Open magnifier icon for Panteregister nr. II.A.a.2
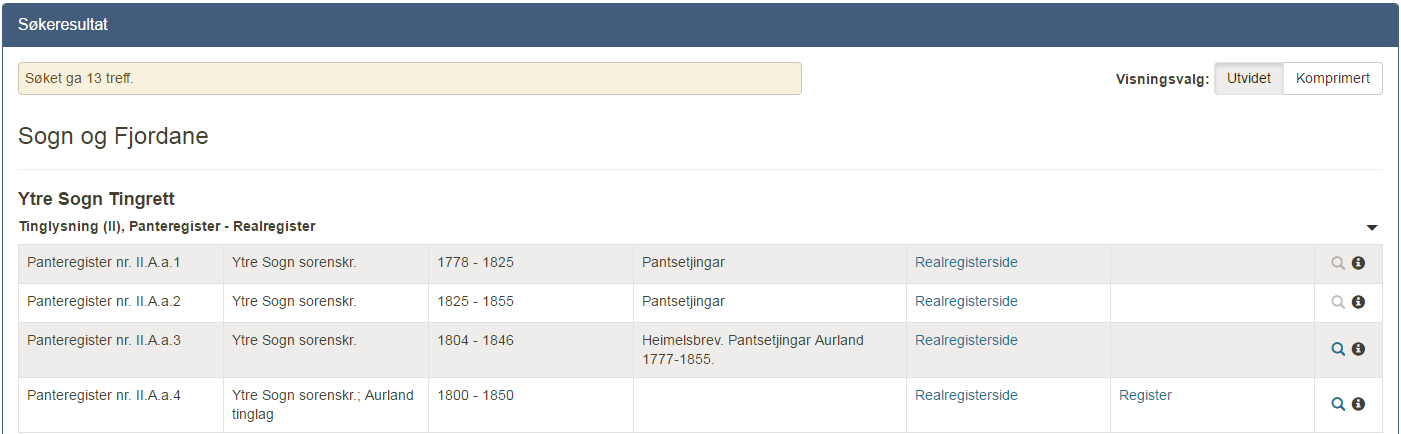Viewport: 1401px width, 434px height. [1338, 302]
